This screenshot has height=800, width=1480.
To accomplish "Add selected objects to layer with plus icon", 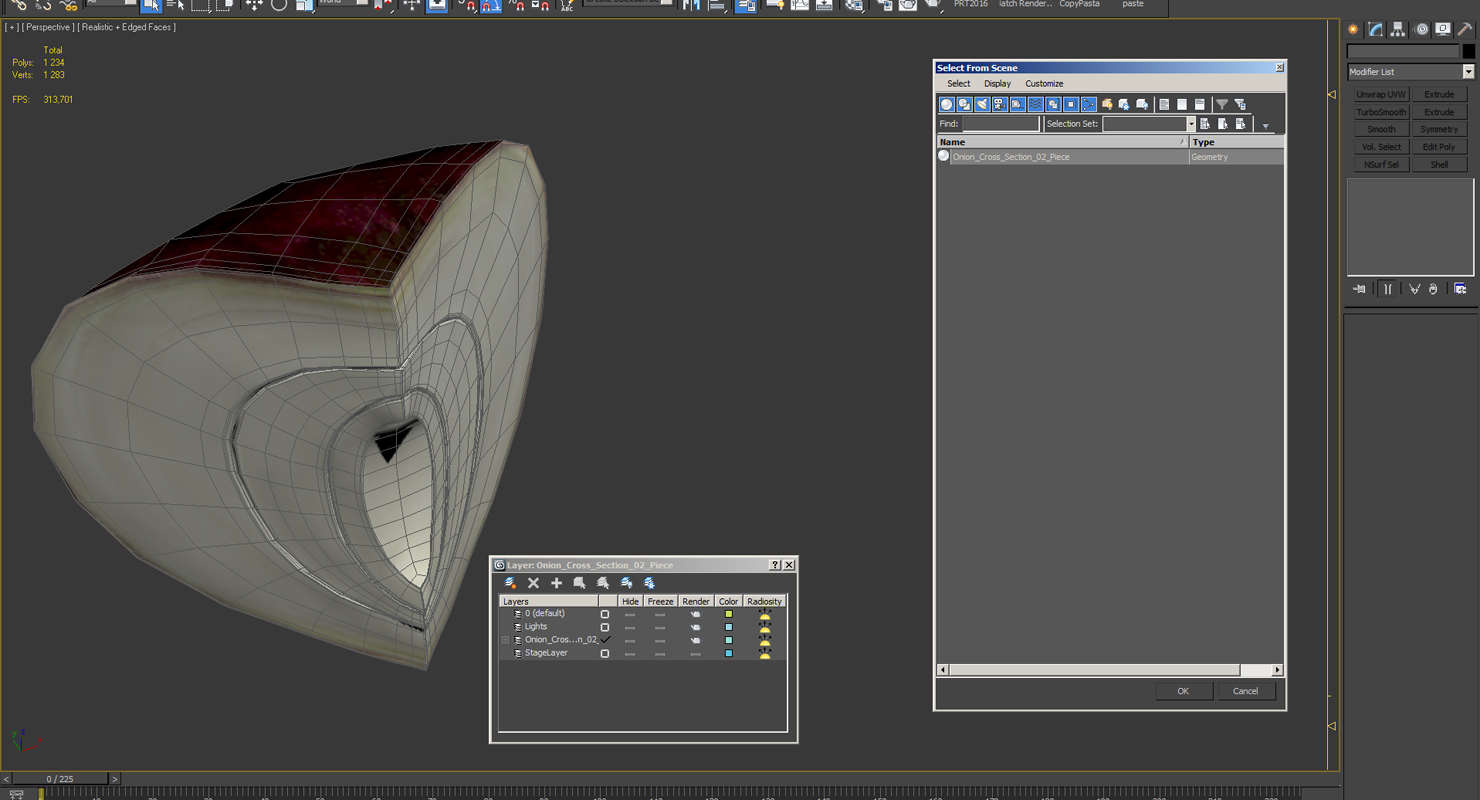I will [556, 583].
